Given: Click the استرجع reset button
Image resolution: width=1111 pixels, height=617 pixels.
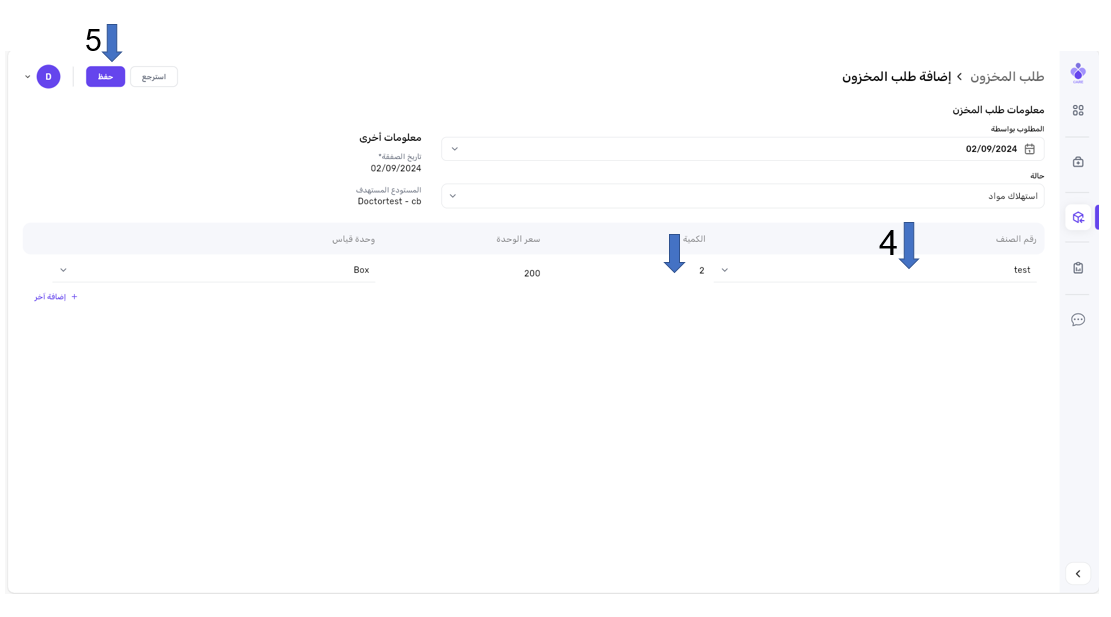Looking at the screenshot, I should pos(154,77).
